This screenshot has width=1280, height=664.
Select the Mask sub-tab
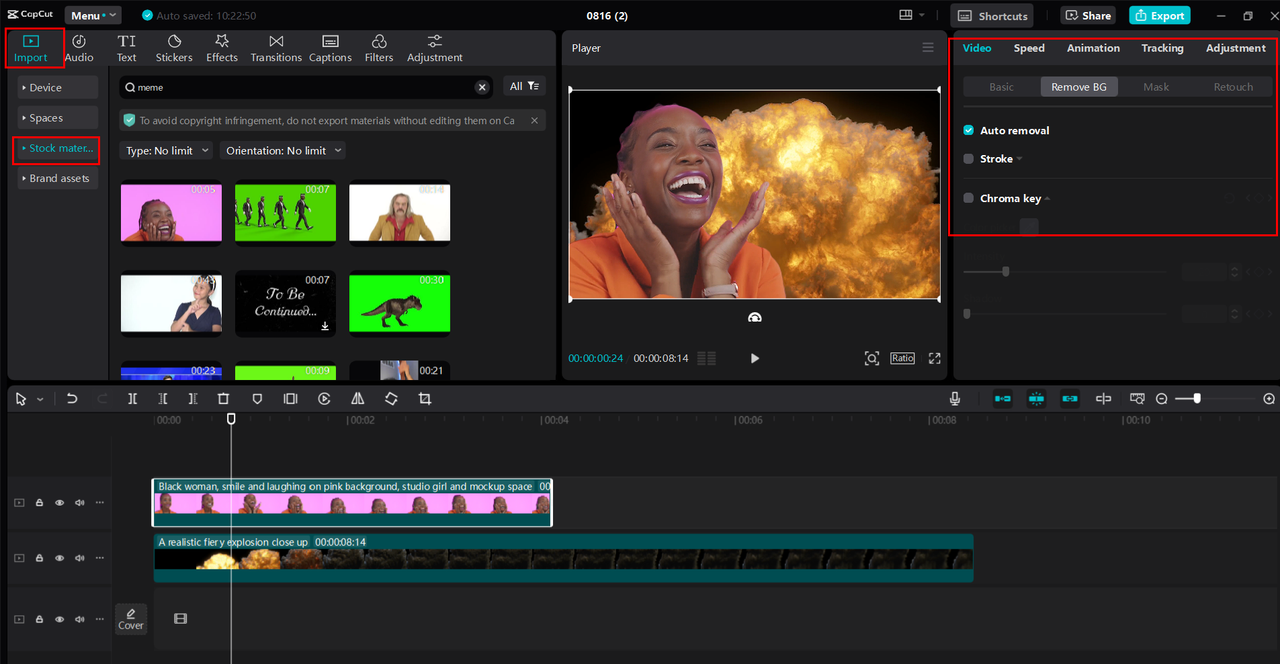point(1156,87)
